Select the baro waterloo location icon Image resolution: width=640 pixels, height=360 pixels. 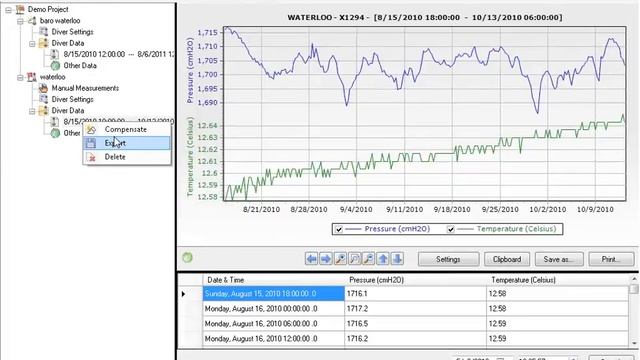coord(32,20)
